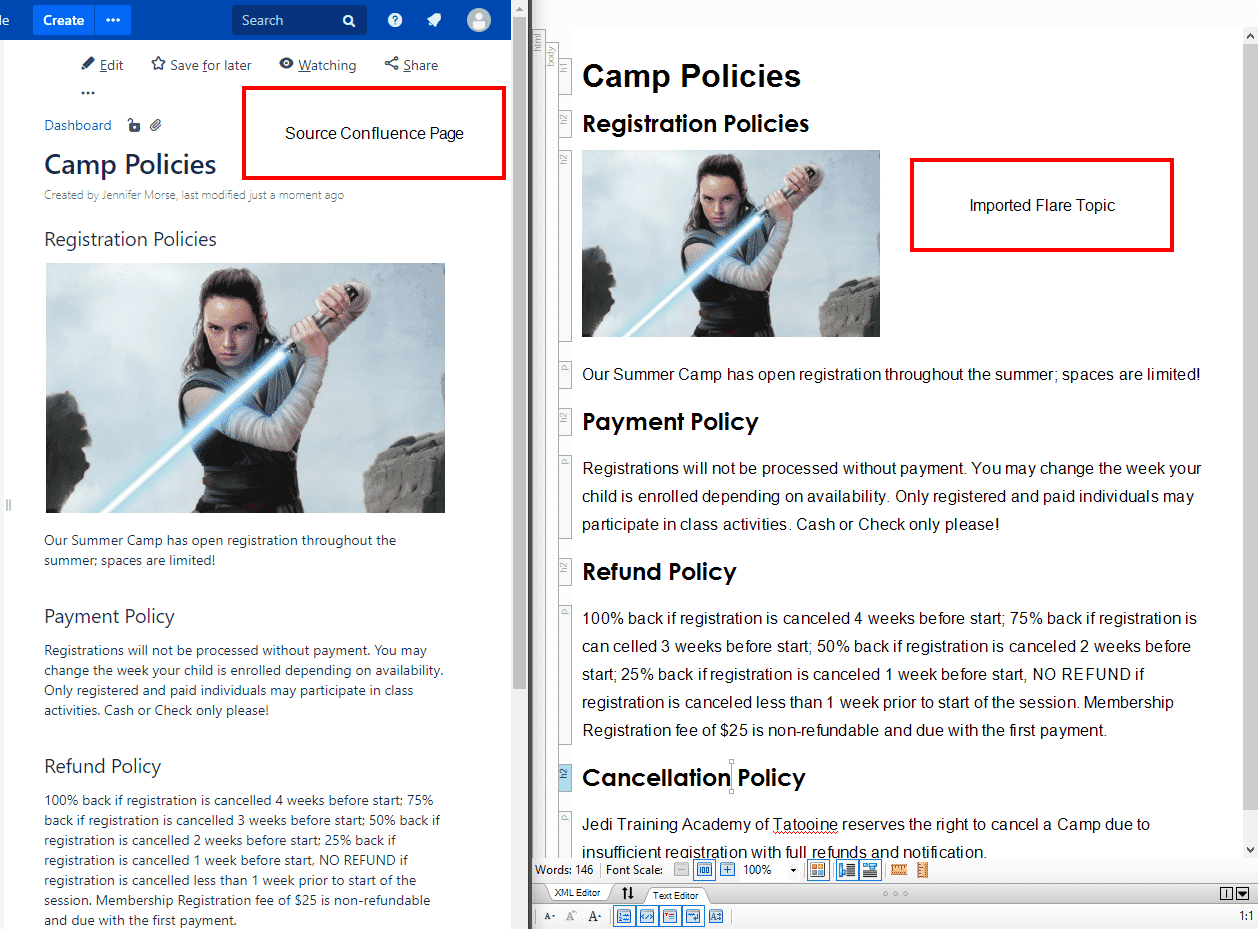Click the third text editor toolbar icon
The width and height of the screenshot is (1258, 929).
tap(670, 916)
